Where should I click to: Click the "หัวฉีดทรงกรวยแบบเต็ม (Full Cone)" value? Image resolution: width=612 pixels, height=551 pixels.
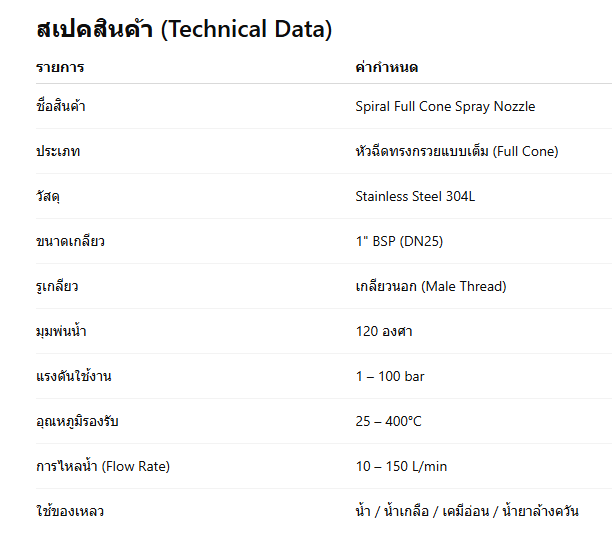[x=456, y=152]
